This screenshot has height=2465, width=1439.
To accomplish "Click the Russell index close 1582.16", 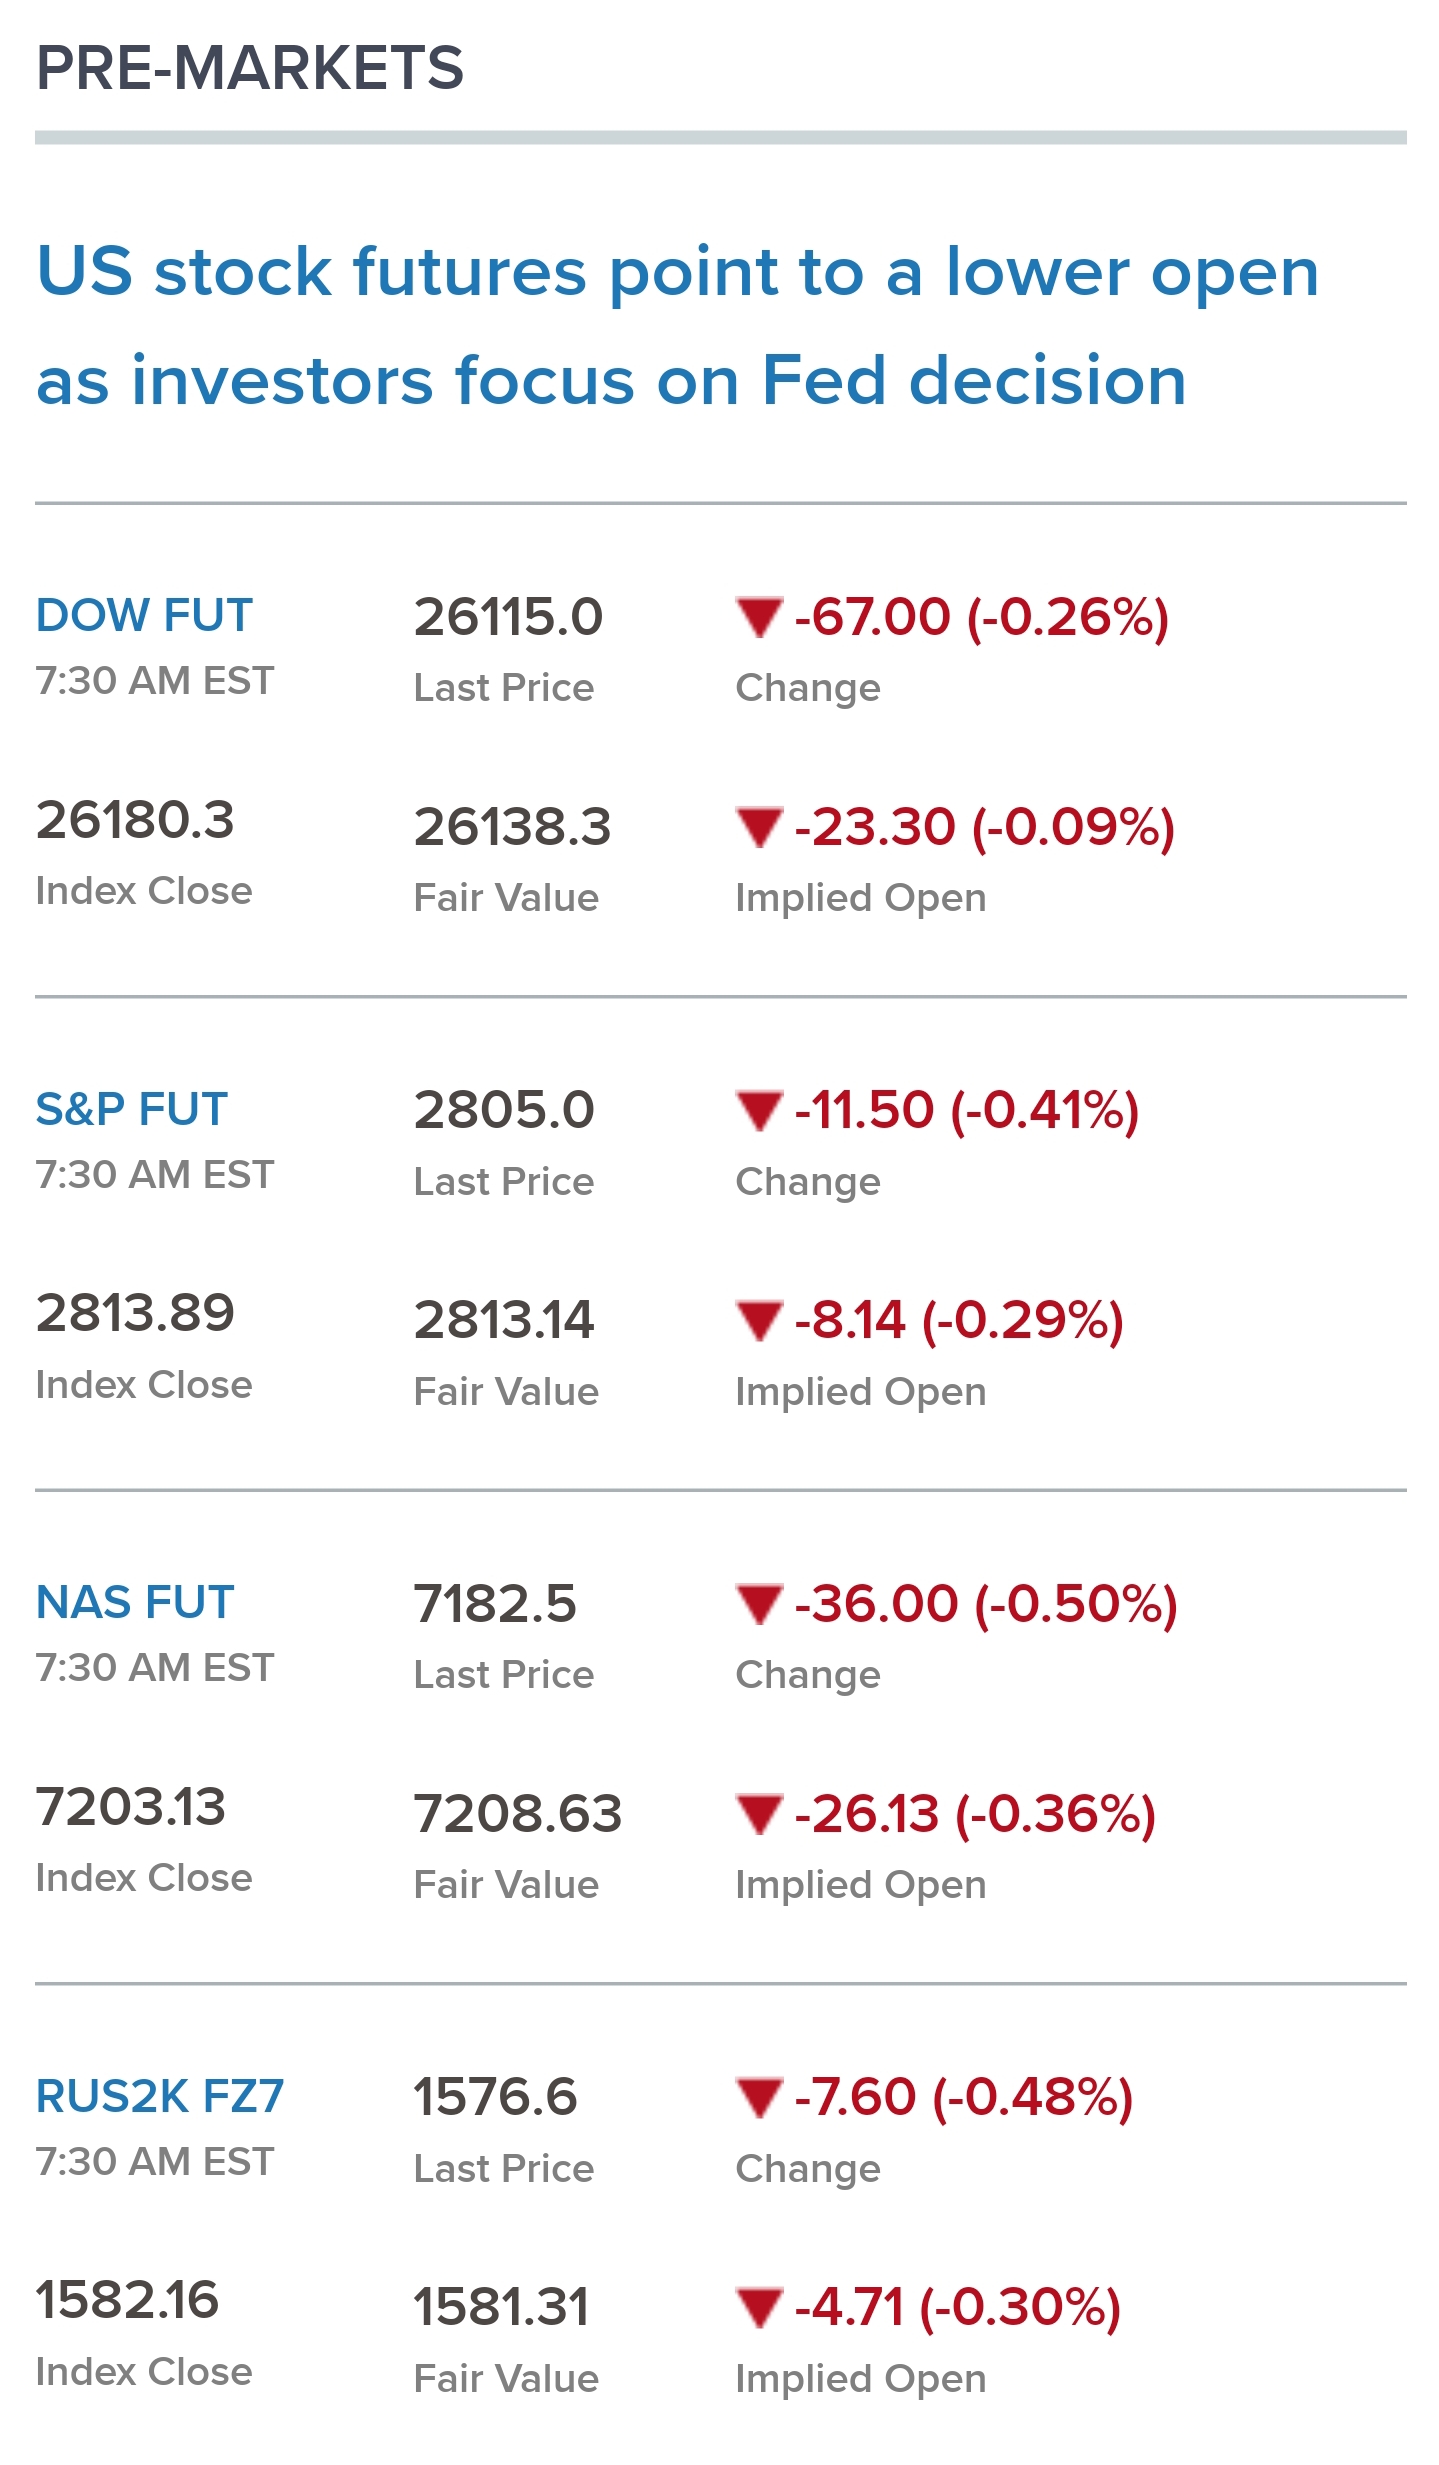I will coord(128,2300).
